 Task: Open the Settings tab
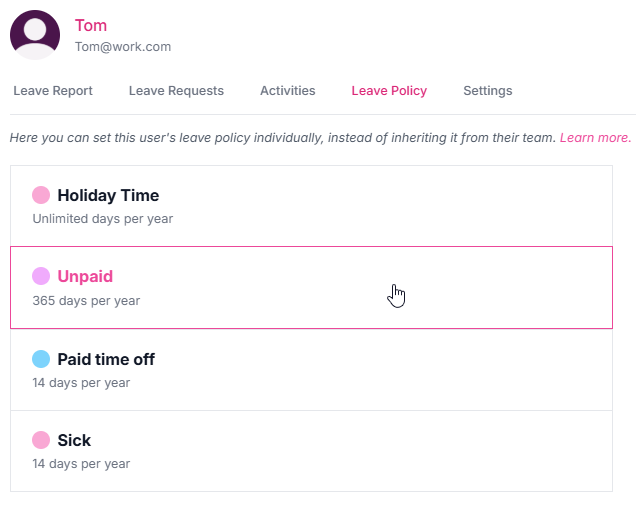[x=488, y=90]
